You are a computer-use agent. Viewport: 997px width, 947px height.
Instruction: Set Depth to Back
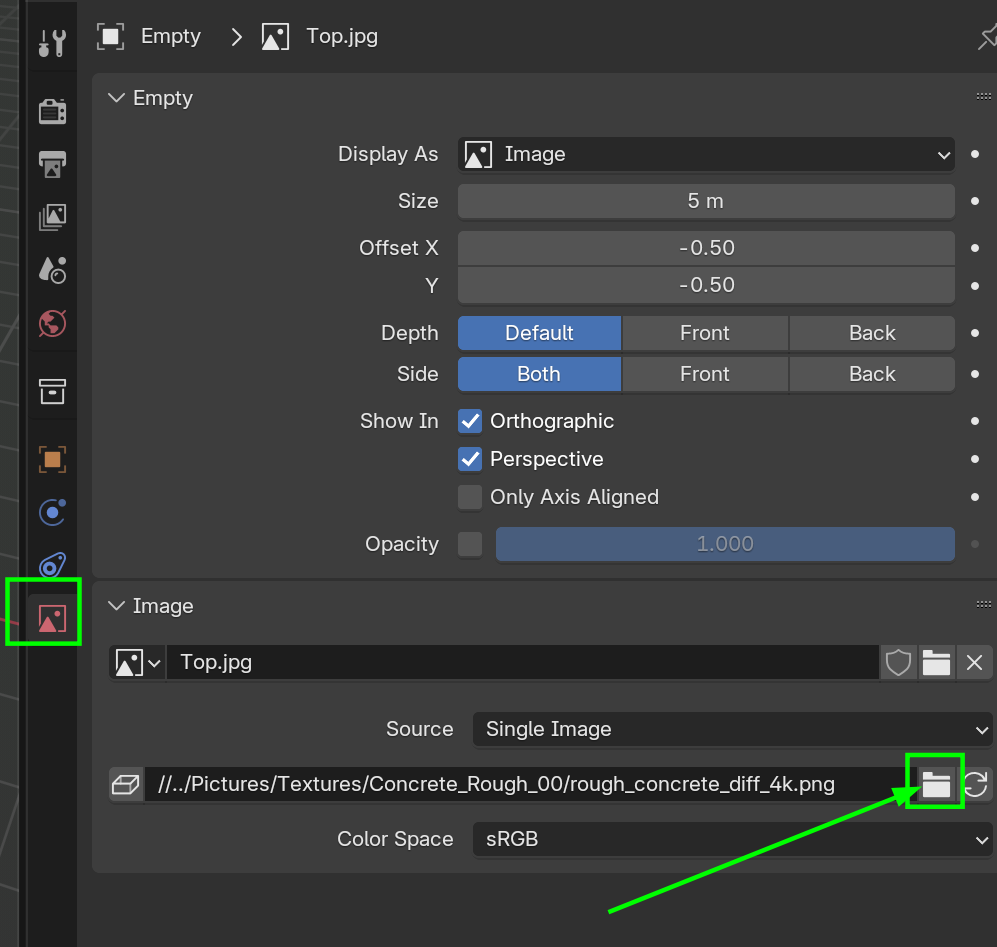click(x=872, y=333)
